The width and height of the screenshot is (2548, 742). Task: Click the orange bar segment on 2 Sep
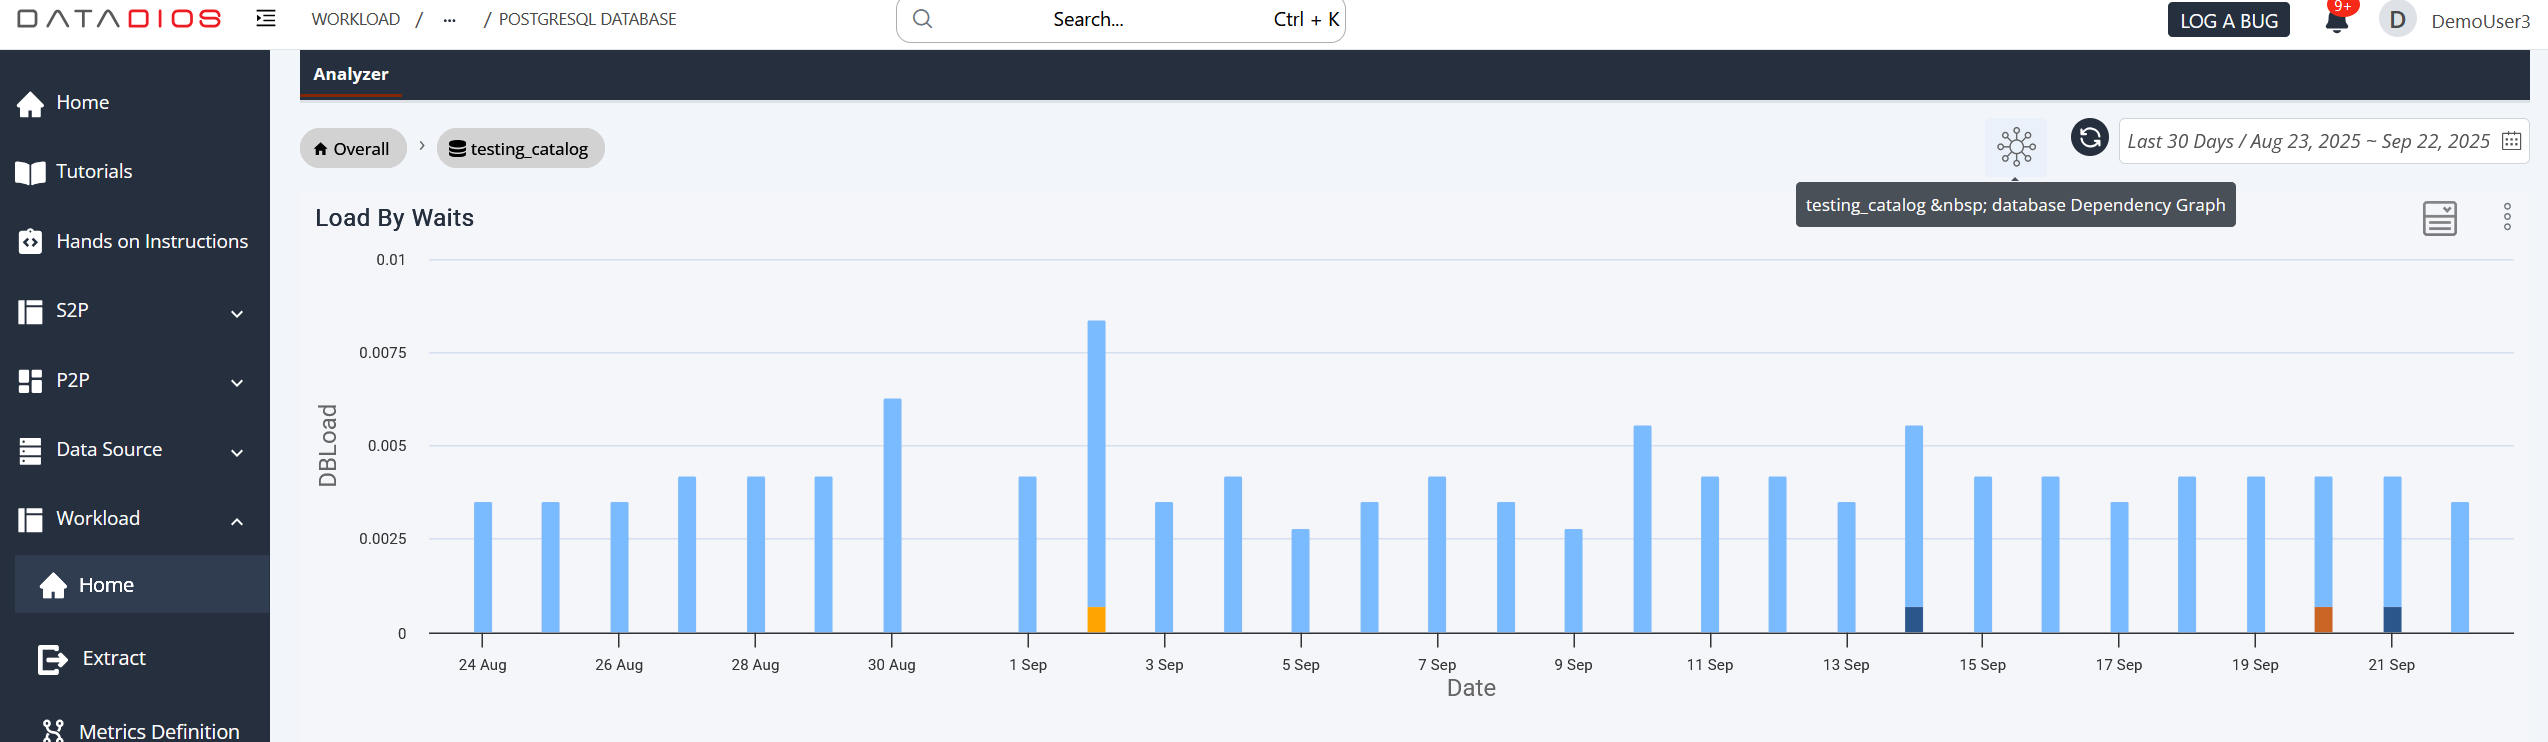point(1096,620)
